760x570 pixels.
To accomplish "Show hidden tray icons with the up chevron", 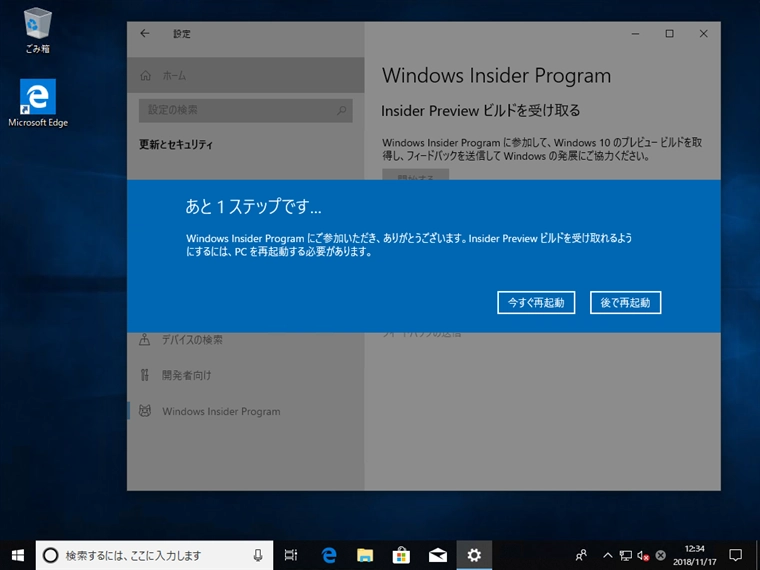I will pyautogui.click(x=607, y=555).
